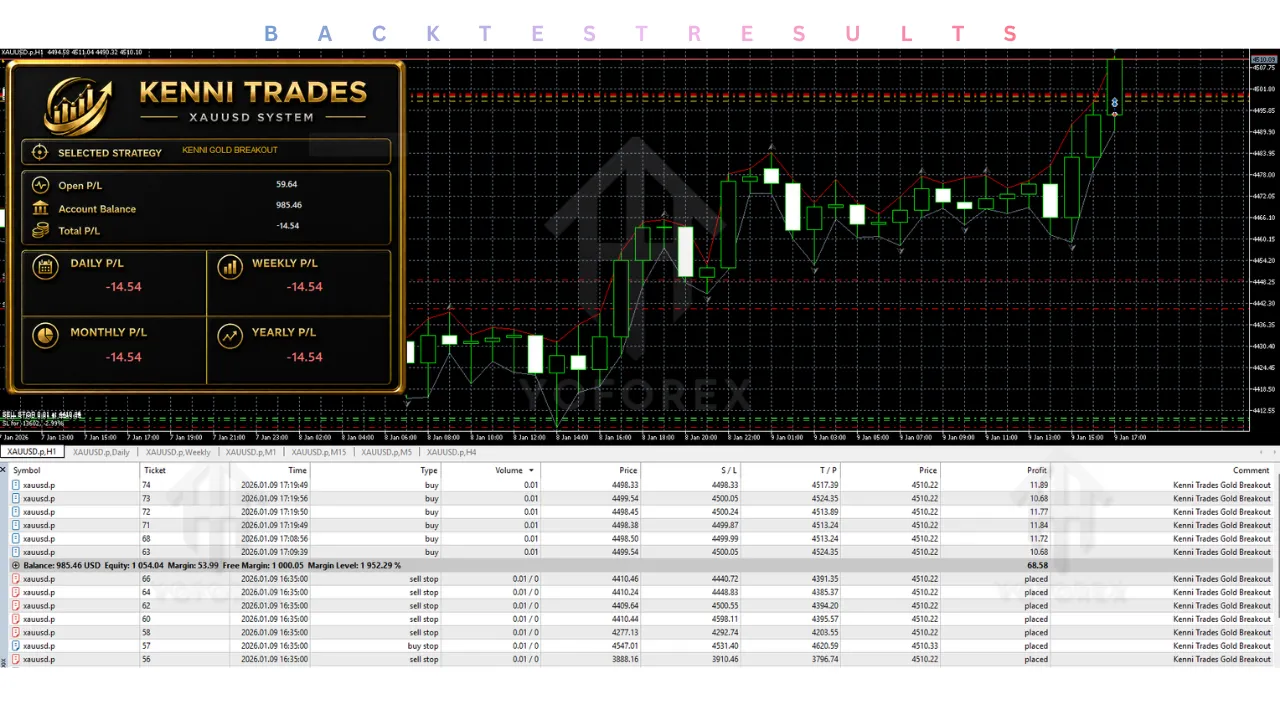Click the Kenni Trades gold chart logo
The width and height of the screenshot is (1280, 720).
pyautogui.click(x=78, y=105)
